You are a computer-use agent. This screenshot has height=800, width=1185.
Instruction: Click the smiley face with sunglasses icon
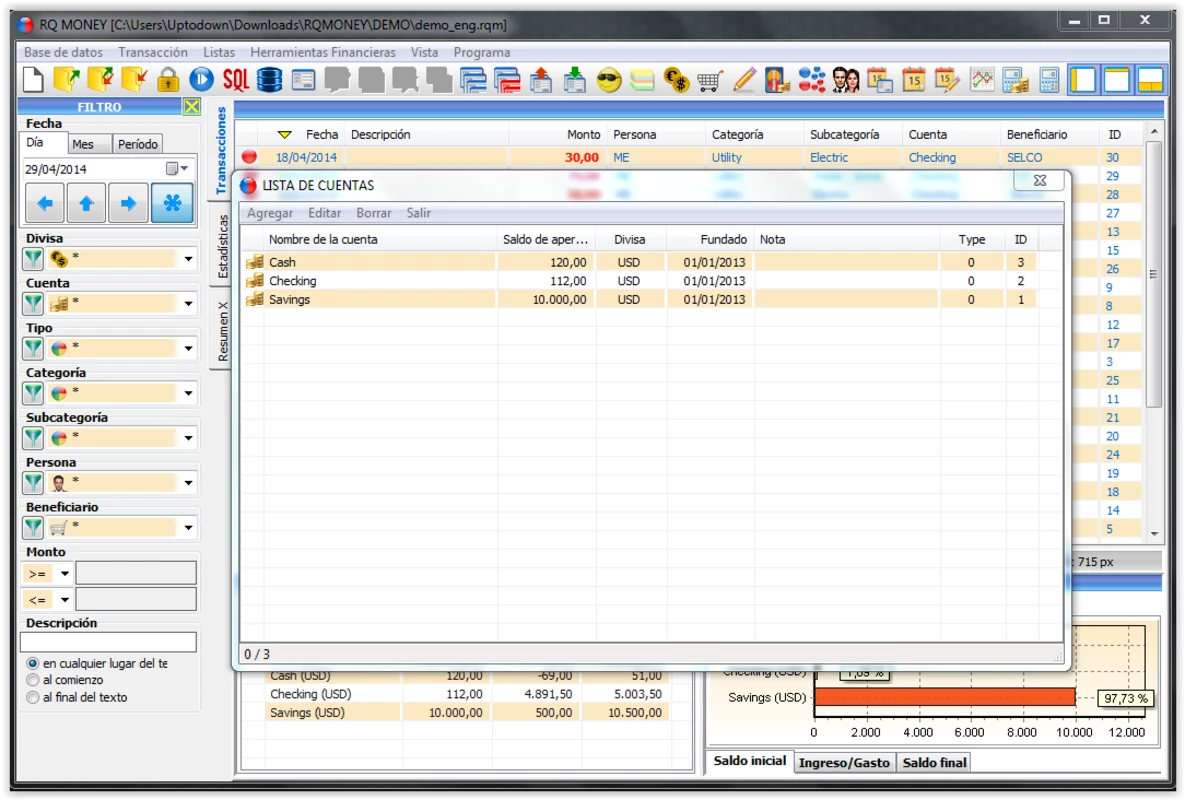tap(608, 79)
